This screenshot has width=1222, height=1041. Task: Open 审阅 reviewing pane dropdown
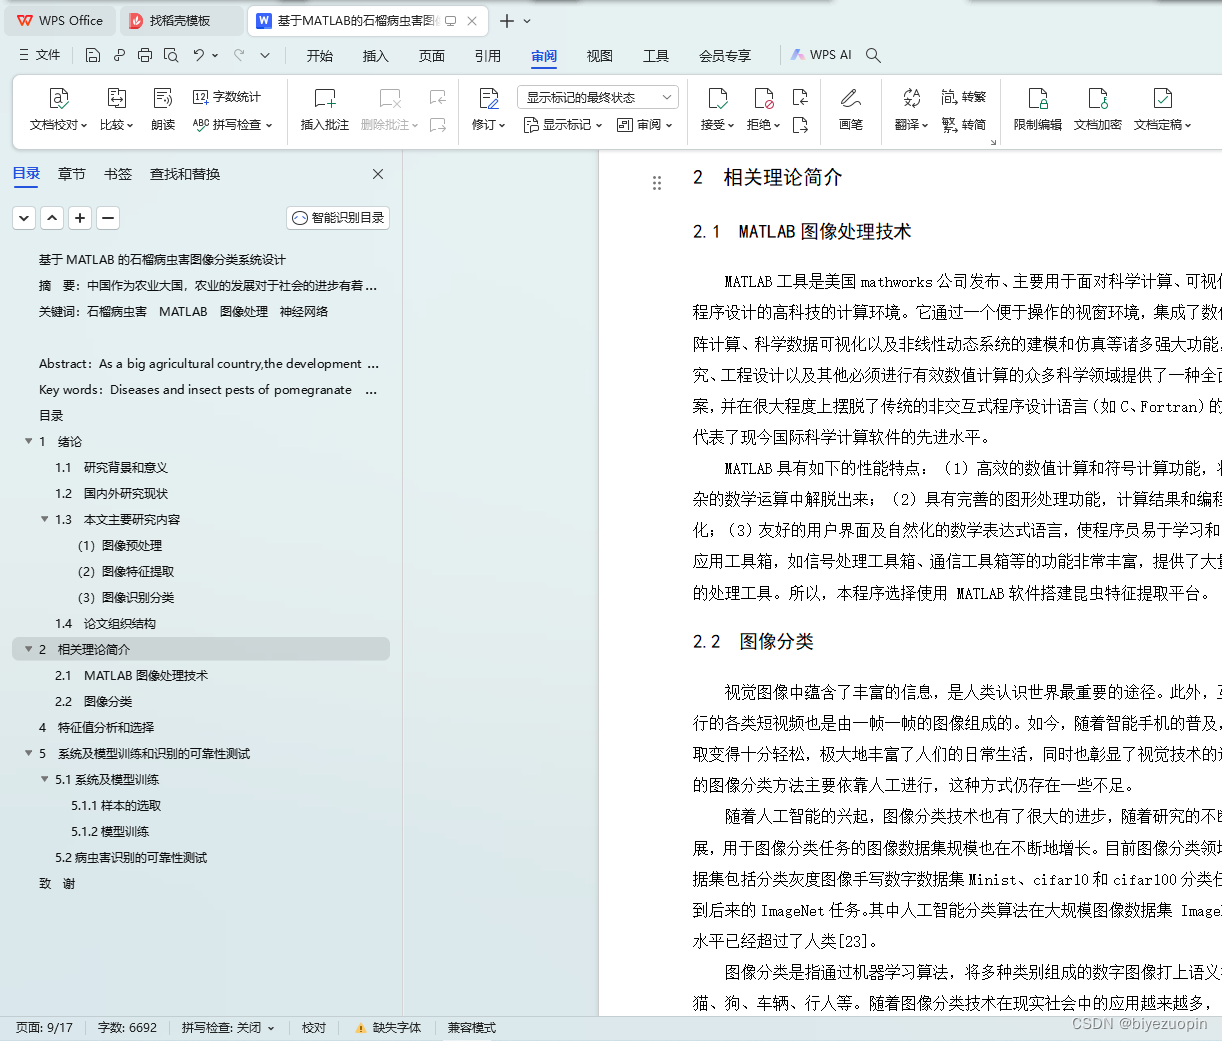pos(645,125)
